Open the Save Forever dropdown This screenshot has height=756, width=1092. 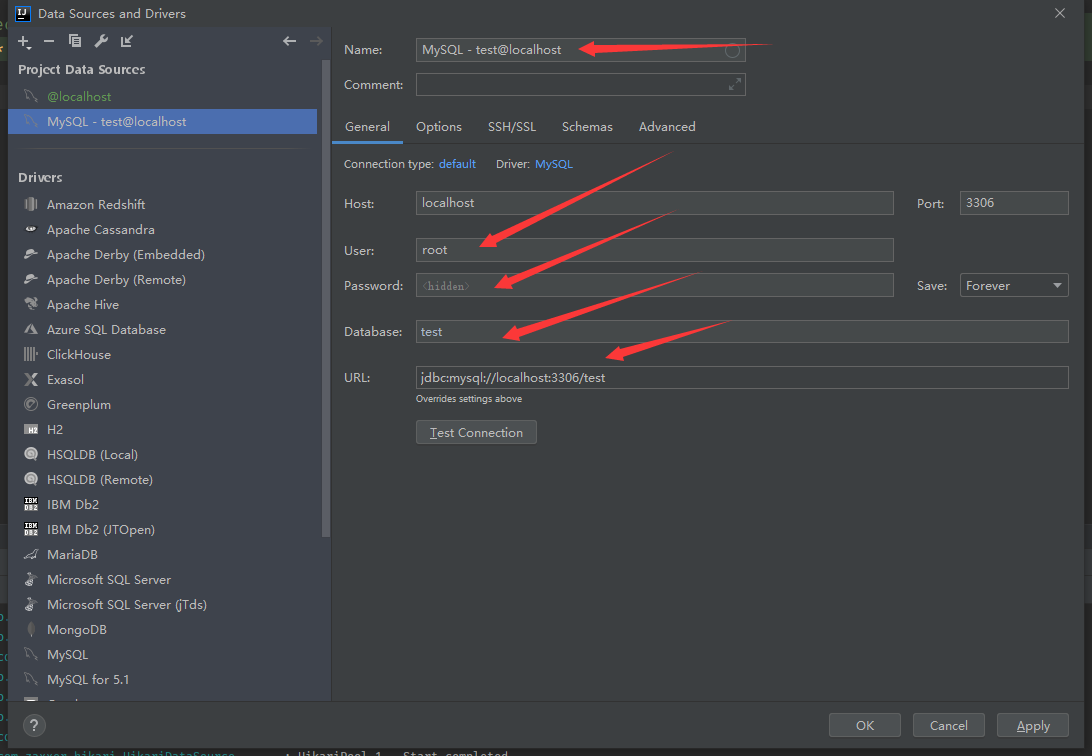[x=1014, y=285]
